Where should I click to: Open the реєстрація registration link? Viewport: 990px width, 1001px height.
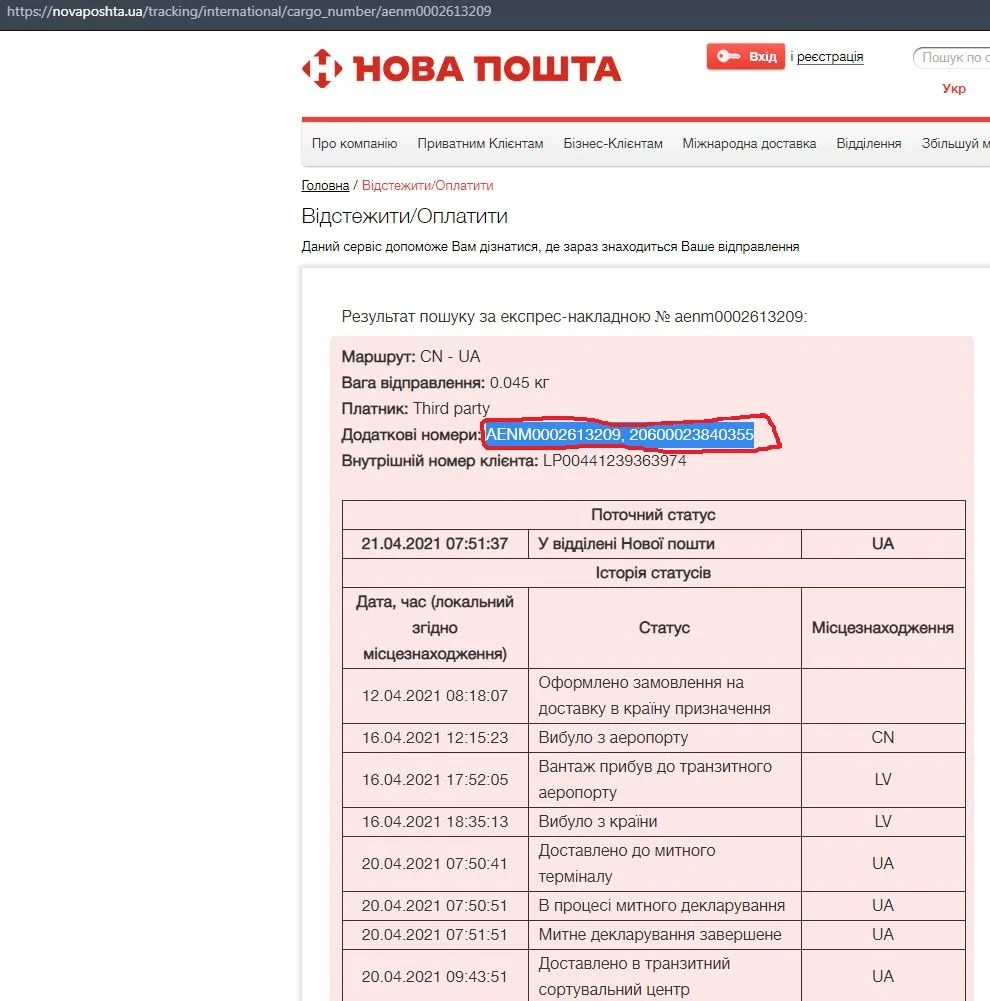click(830, 57)
